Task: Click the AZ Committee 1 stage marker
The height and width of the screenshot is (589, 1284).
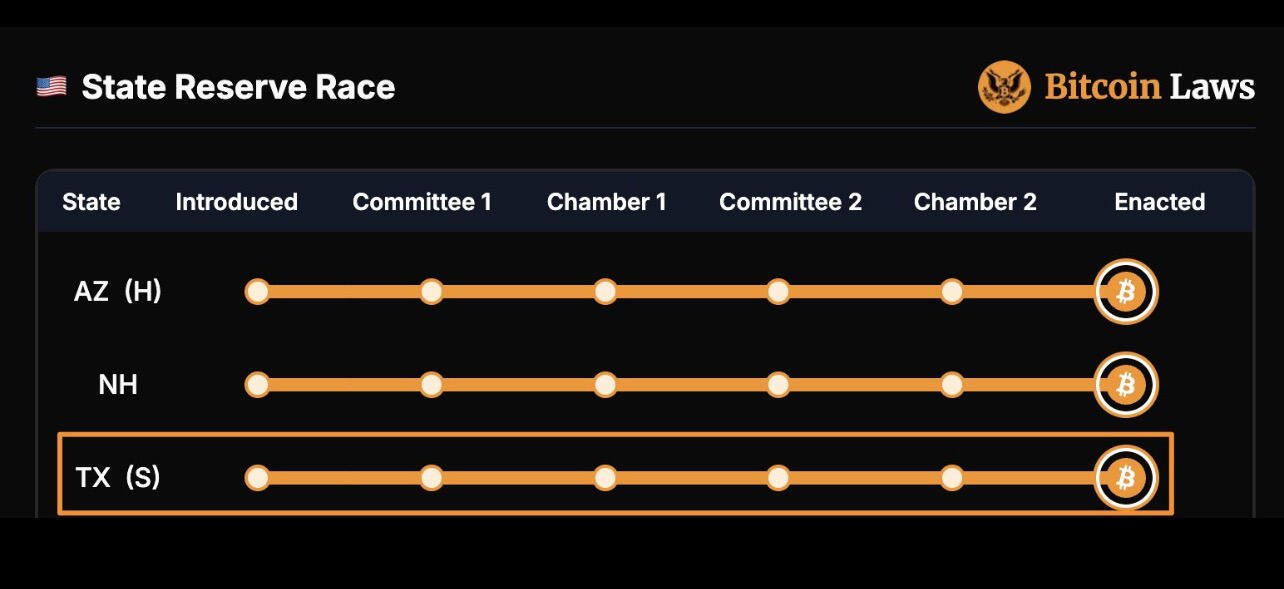Action: click(x=431, y=292)
